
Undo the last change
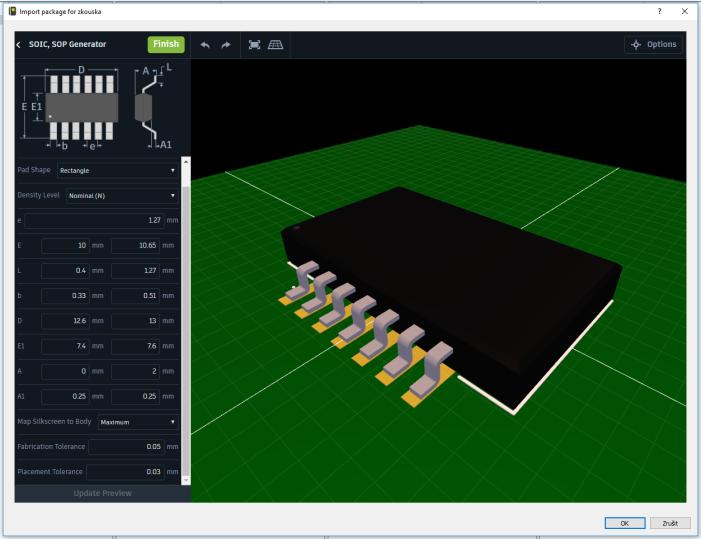(205, 45)
